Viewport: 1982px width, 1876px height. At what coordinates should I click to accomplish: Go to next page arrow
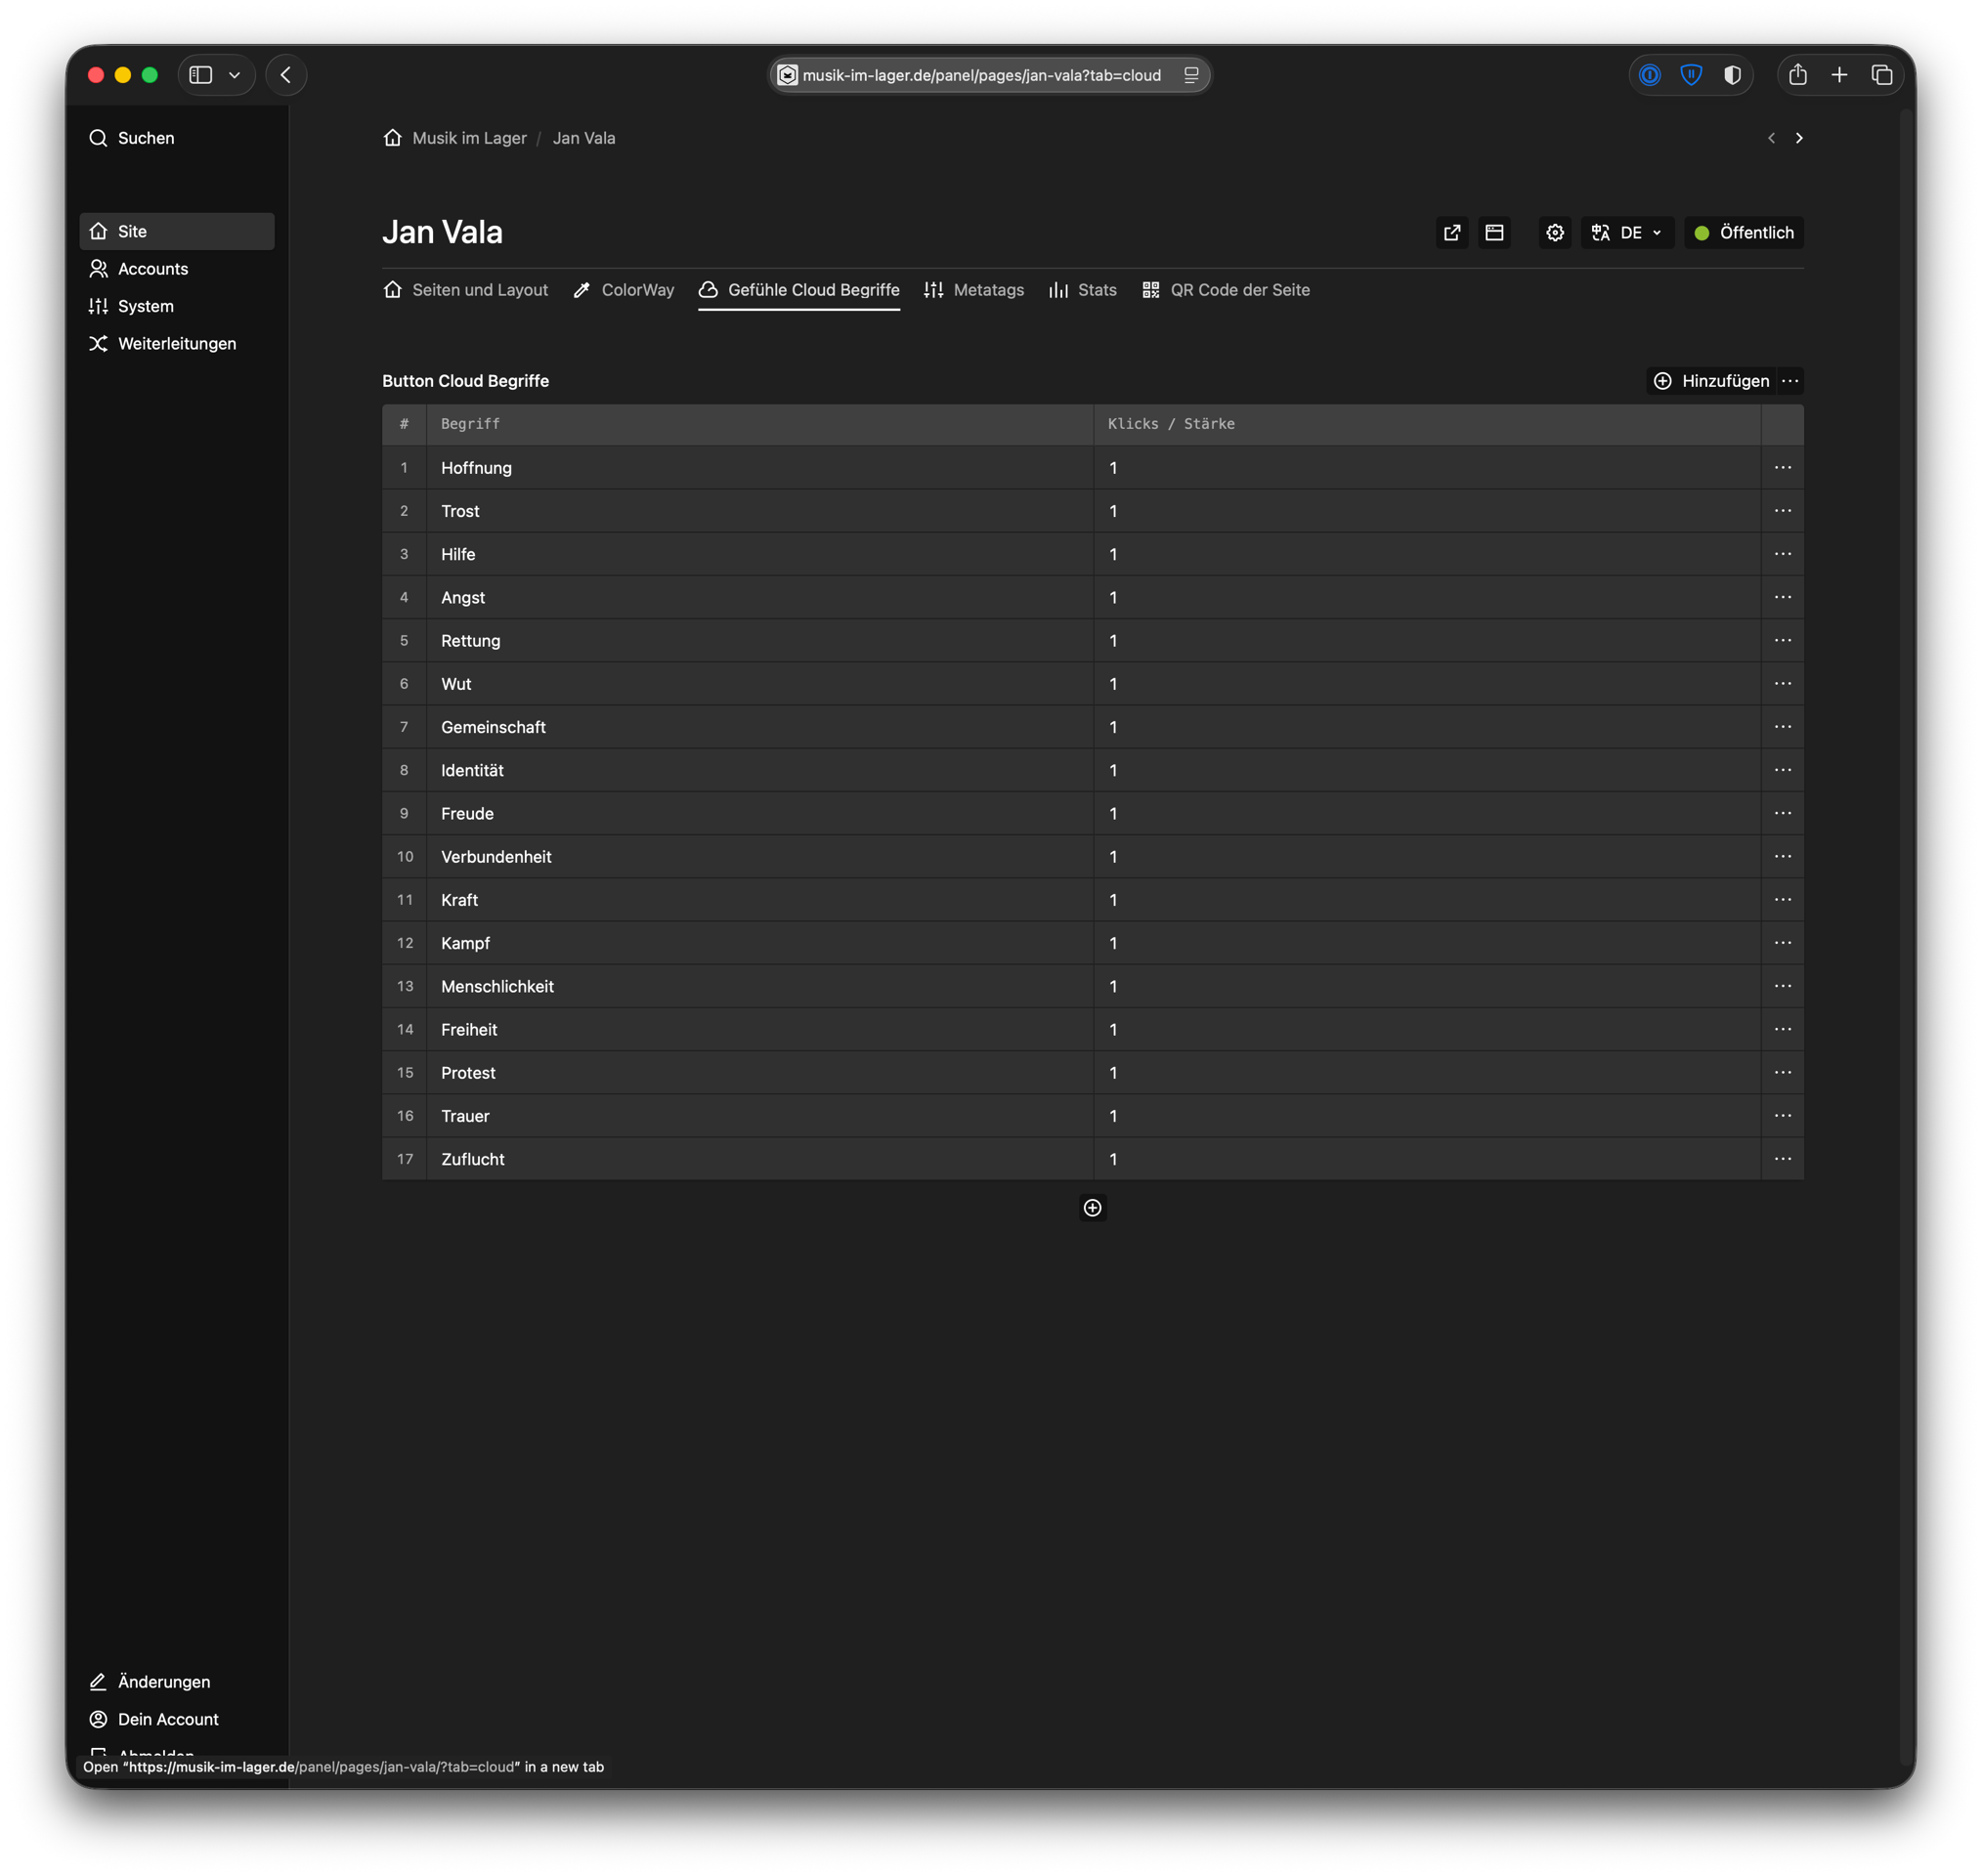[x=1798, y=138]
